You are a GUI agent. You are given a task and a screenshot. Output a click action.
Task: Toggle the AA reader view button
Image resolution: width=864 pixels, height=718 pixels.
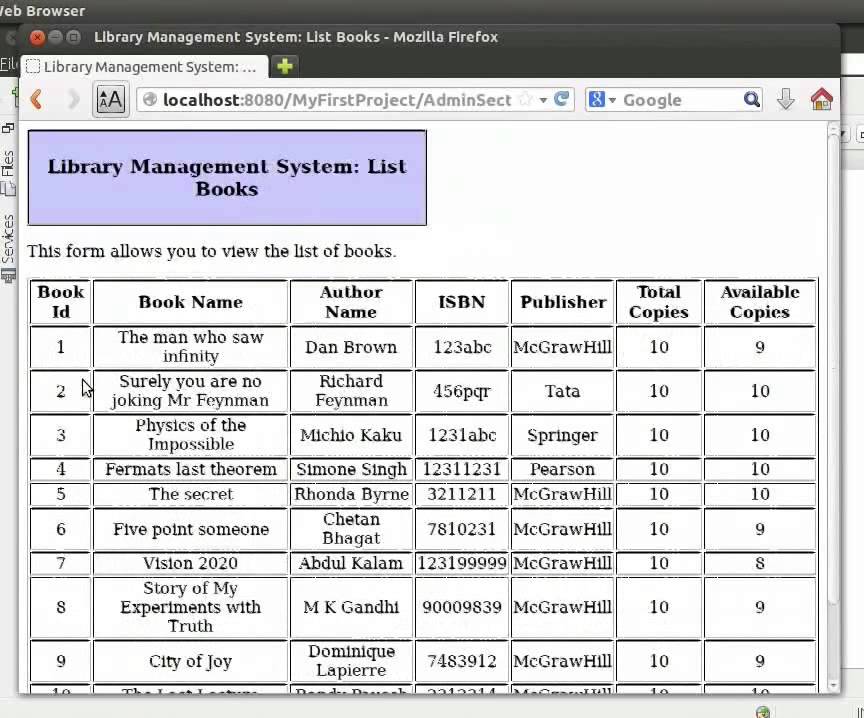110,100
